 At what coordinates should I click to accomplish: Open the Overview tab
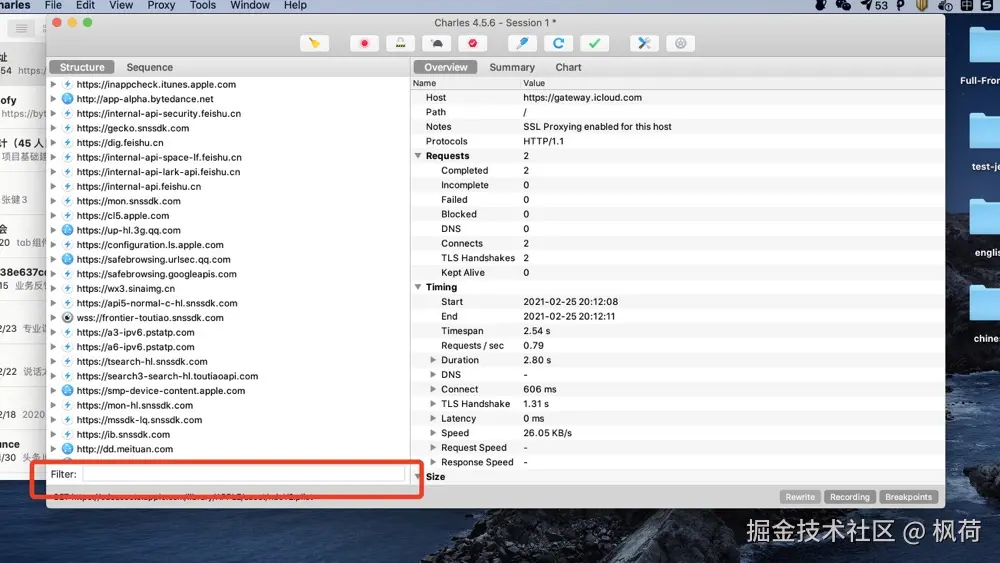(445, 67)
